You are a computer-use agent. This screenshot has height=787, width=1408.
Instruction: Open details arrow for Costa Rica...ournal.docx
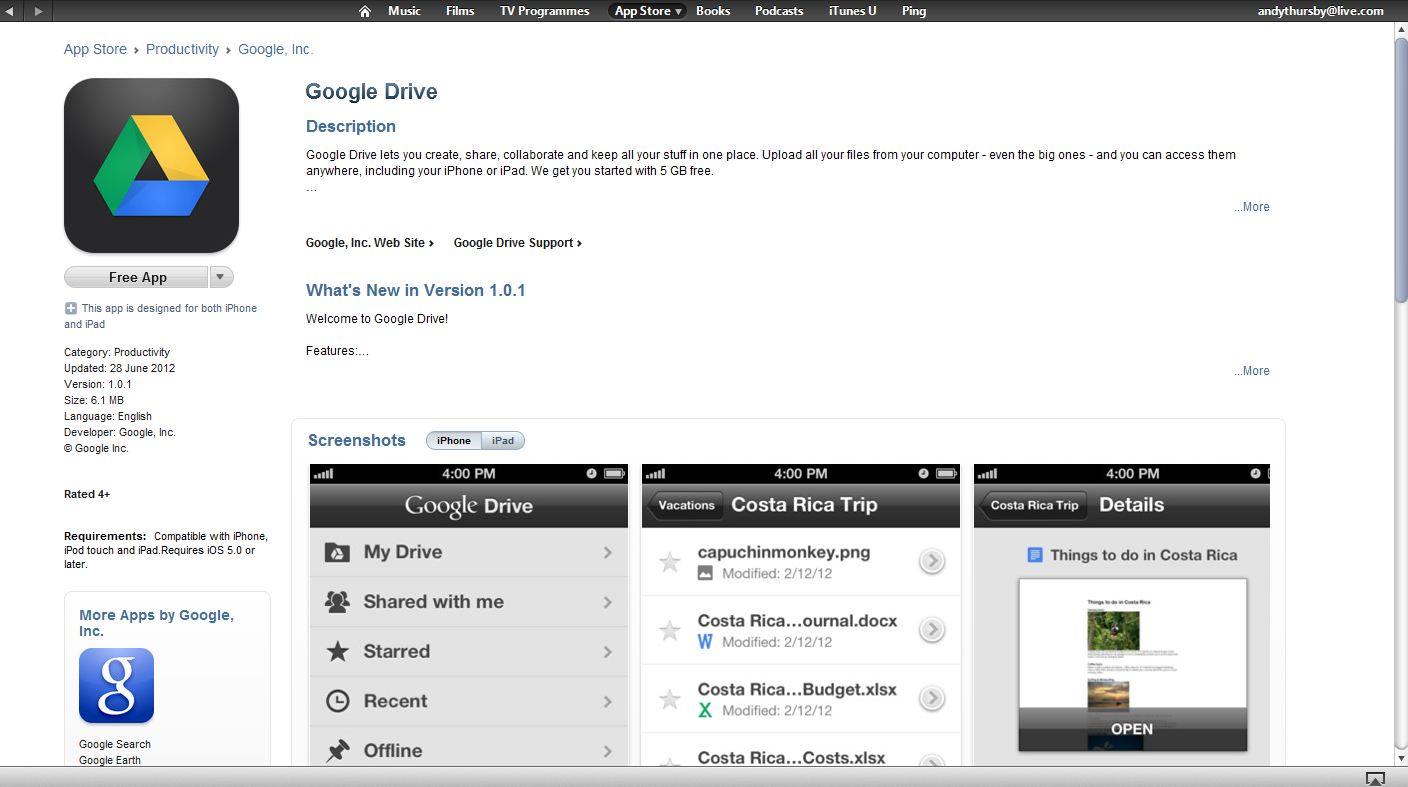click(x=932, y=630)
